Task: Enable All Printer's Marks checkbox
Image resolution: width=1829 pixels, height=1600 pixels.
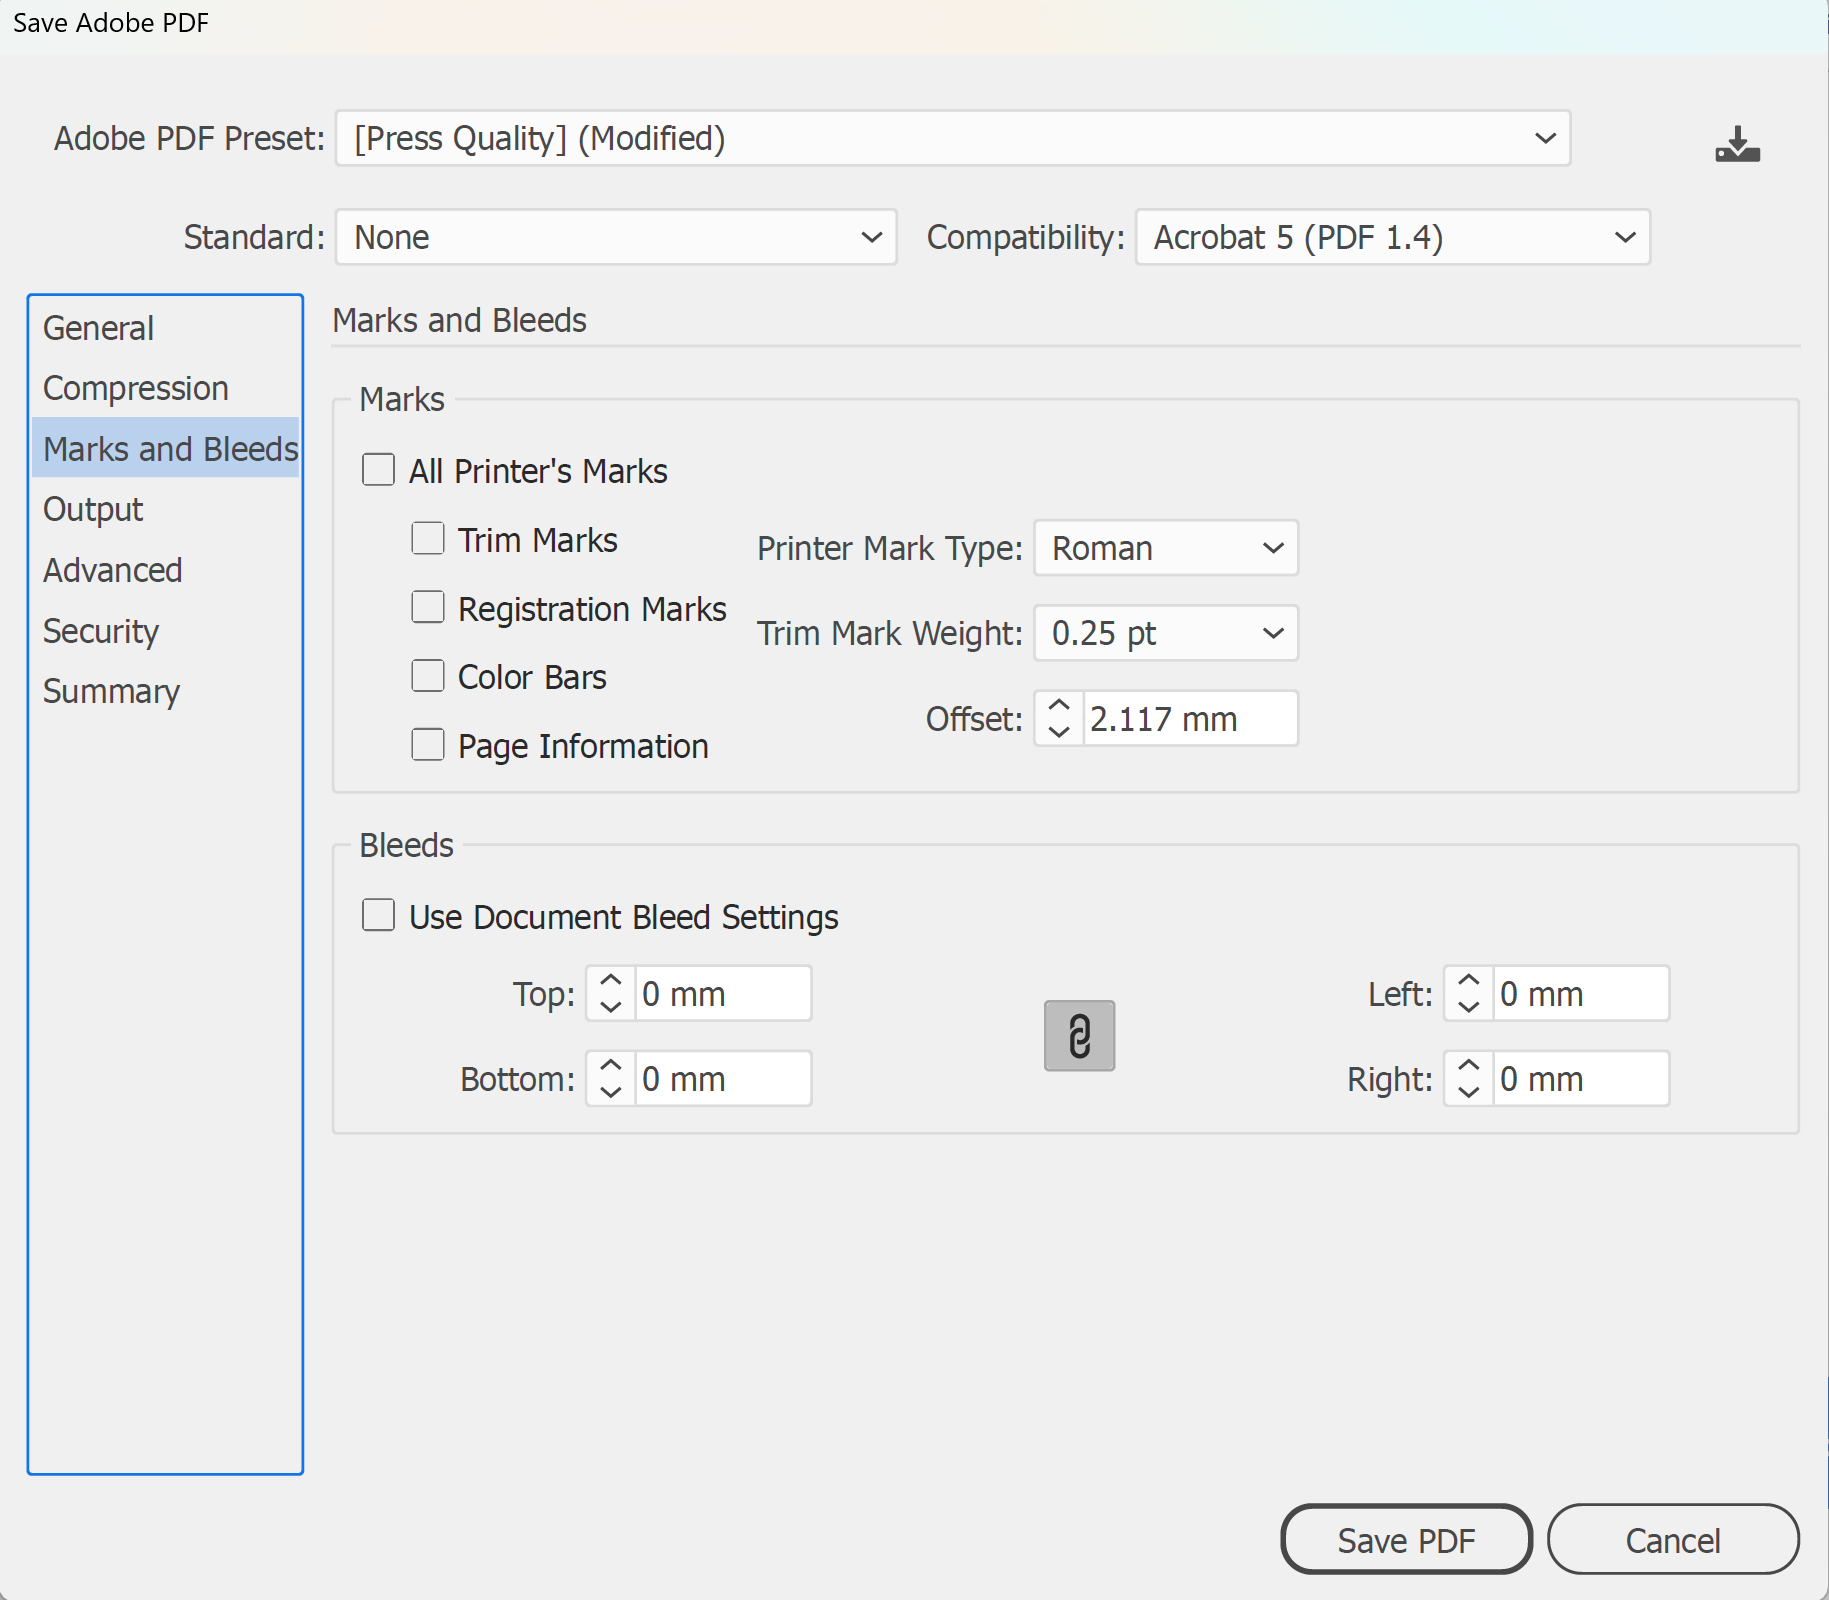Action: point(378,470)
